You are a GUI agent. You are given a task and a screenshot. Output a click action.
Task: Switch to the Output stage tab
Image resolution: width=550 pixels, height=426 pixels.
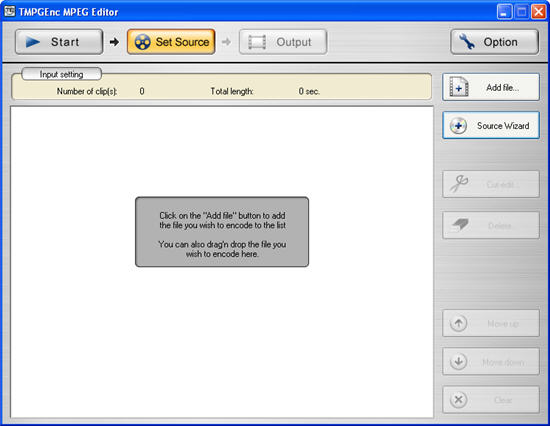point(283,42)
